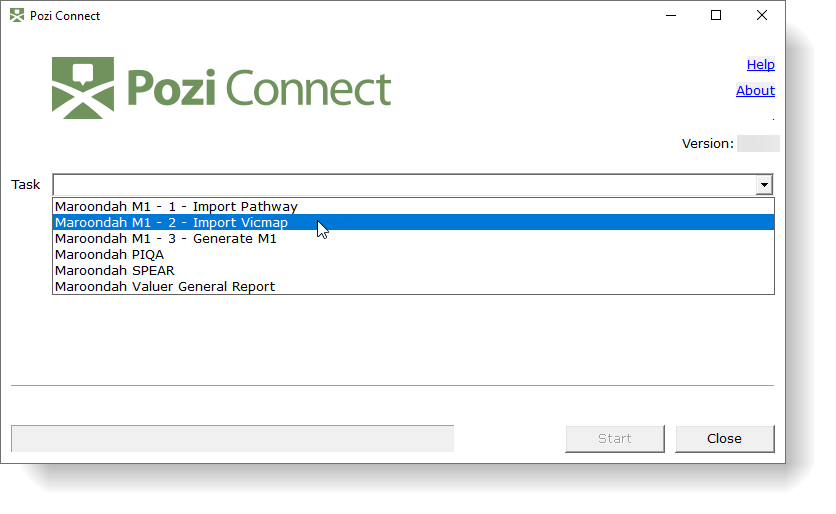Open the About link

[755, 91]
